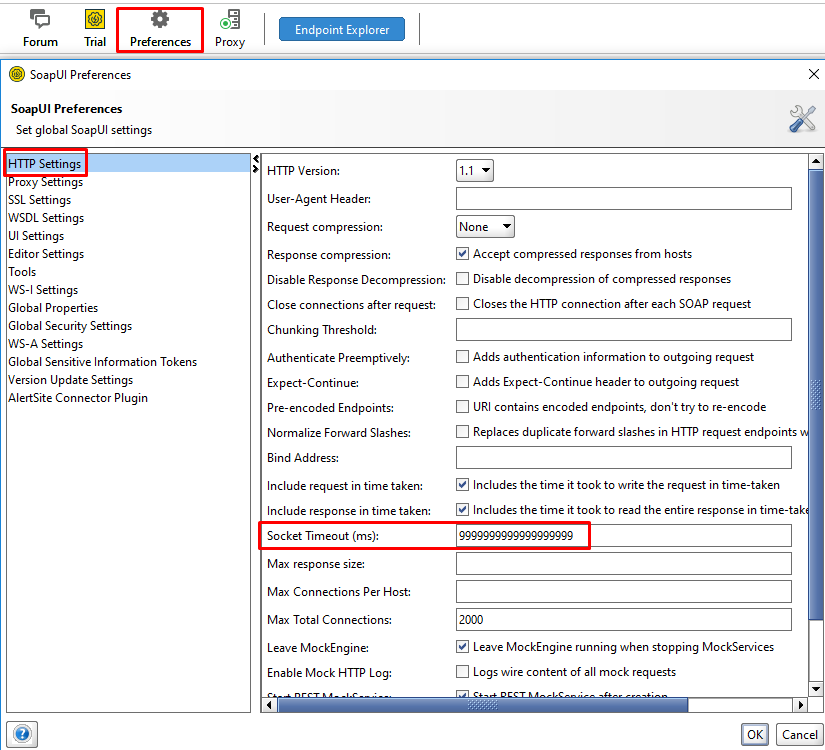Enable Disable decompression of compressed responses
This screenshot has height=750, width=825.
[462, 278]
